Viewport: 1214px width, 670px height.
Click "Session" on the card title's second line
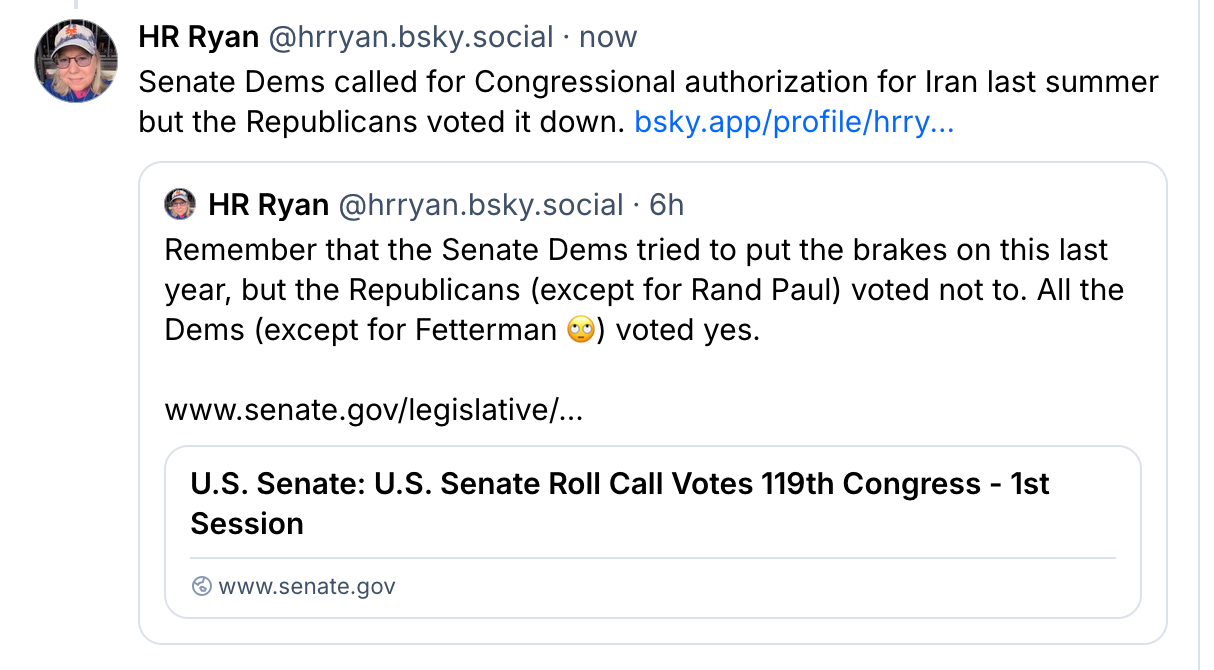pyautogui.click(x=247, y=524)
